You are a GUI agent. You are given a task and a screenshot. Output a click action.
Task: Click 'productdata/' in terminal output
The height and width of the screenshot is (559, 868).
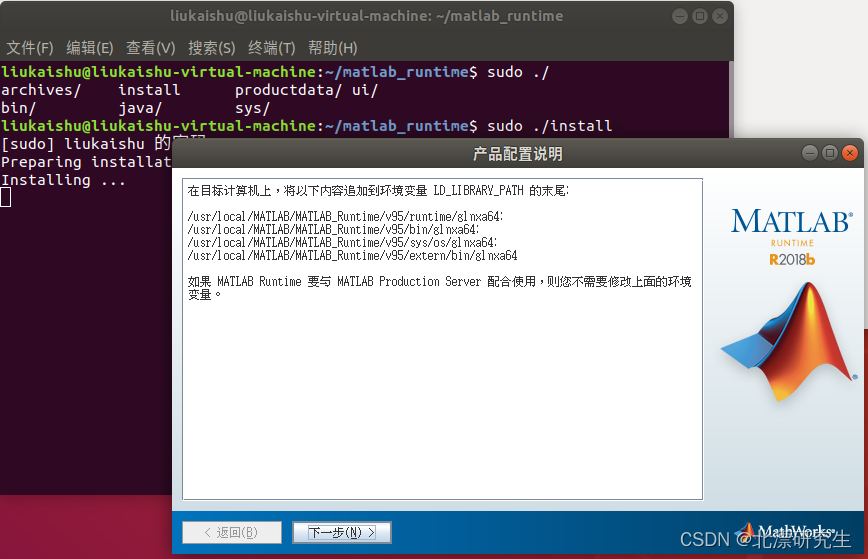[x=288, y=90]
